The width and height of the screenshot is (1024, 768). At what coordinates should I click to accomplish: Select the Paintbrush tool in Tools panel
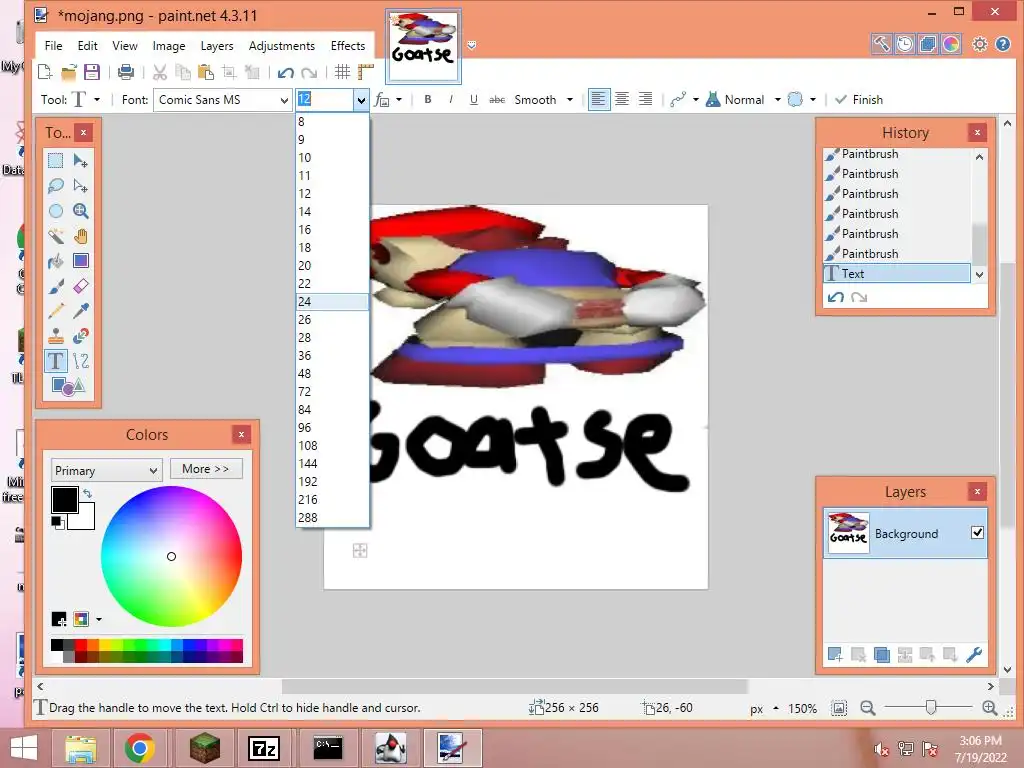click(56, 286)
